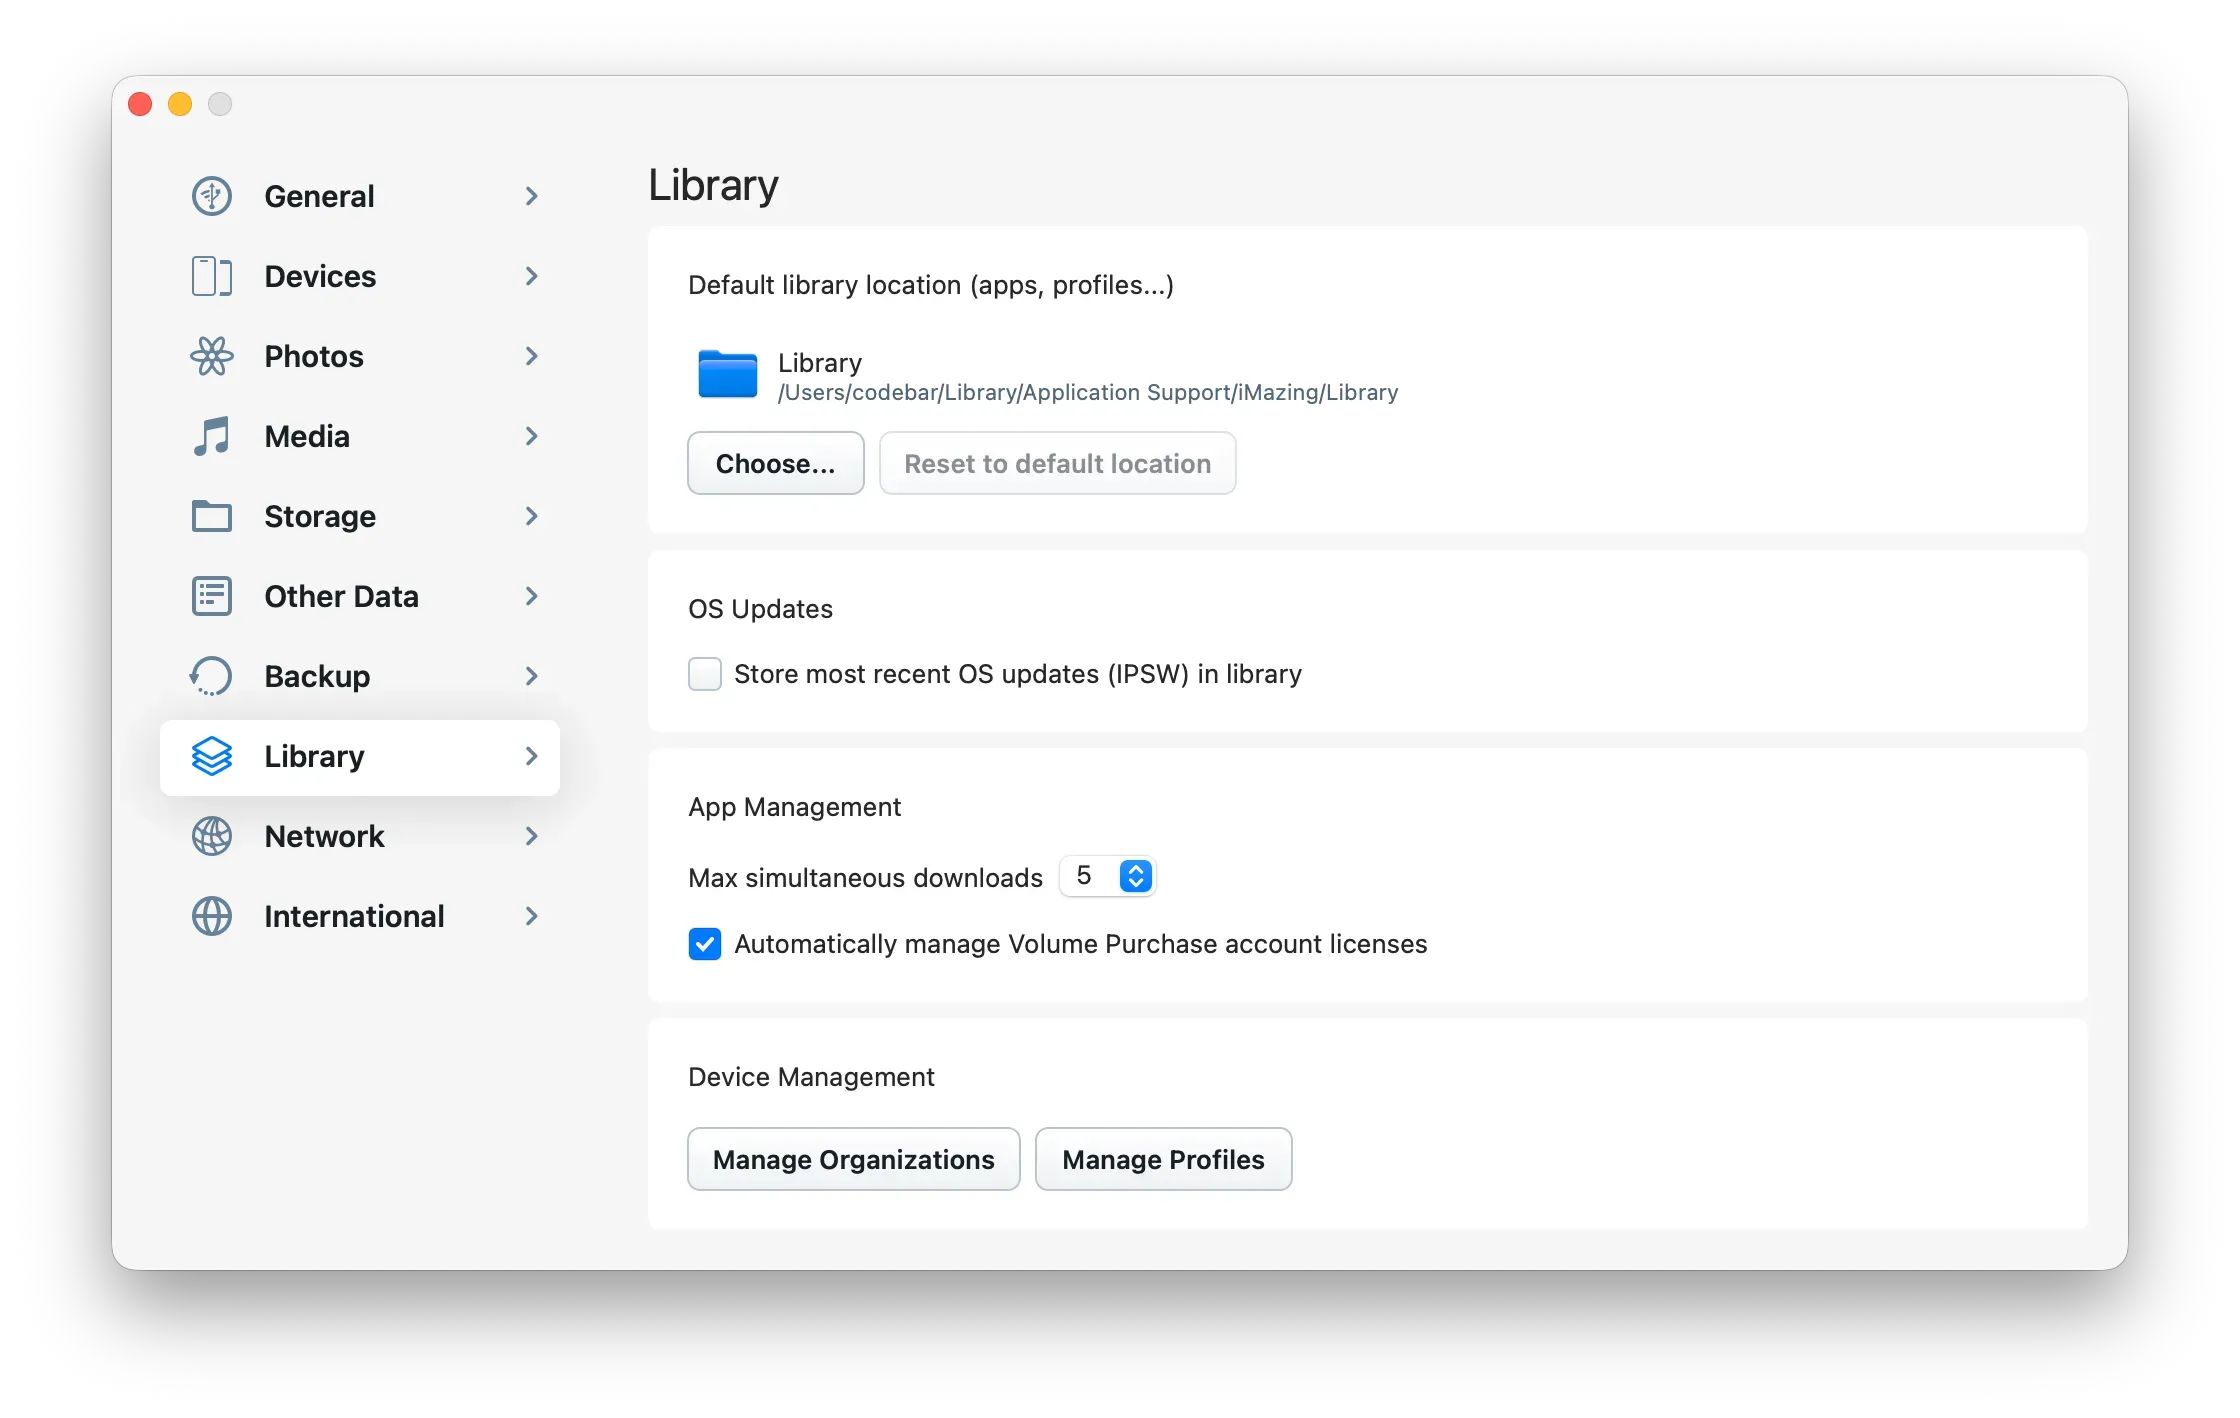Click the Backup circular arrow icon
2240x1418 pixels.
(x=211, y=676)
